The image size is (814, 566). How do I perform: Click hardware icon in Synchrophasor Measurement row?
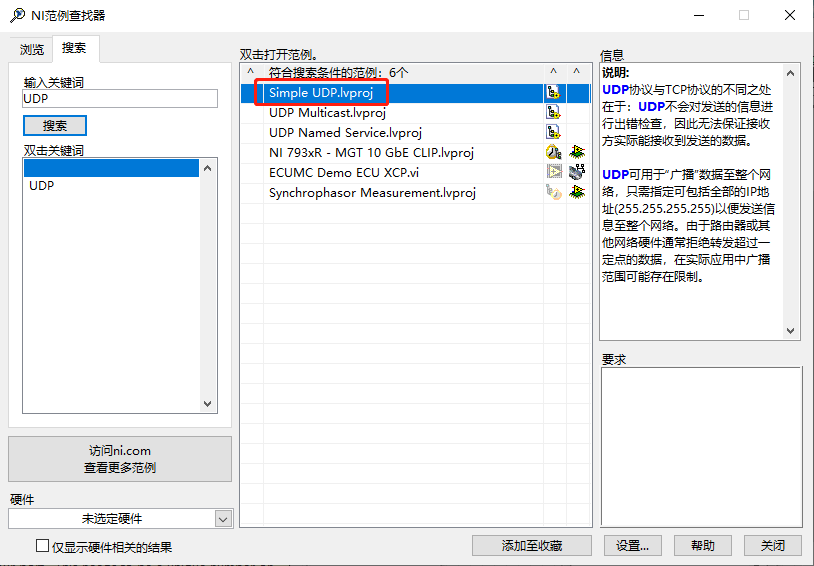click(577, 193)
